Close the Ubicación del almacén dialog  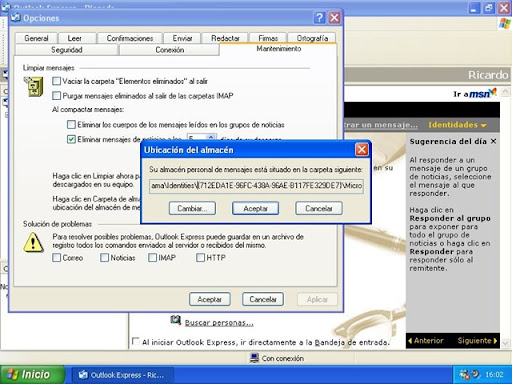(362, 150)
